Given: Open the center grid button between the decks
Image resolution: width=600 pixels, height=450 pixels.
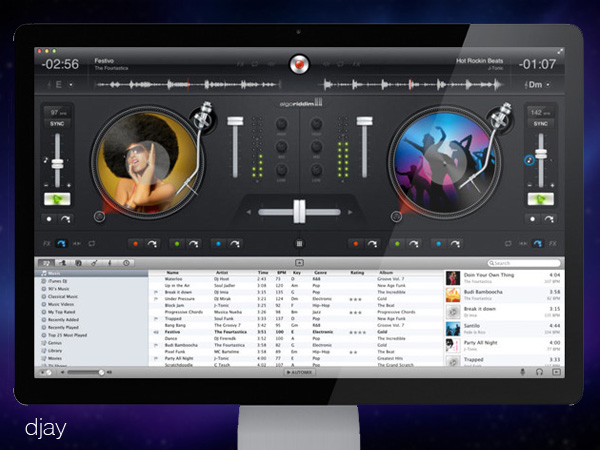Looking at the screenshot, I should click(x=299, y=243).
